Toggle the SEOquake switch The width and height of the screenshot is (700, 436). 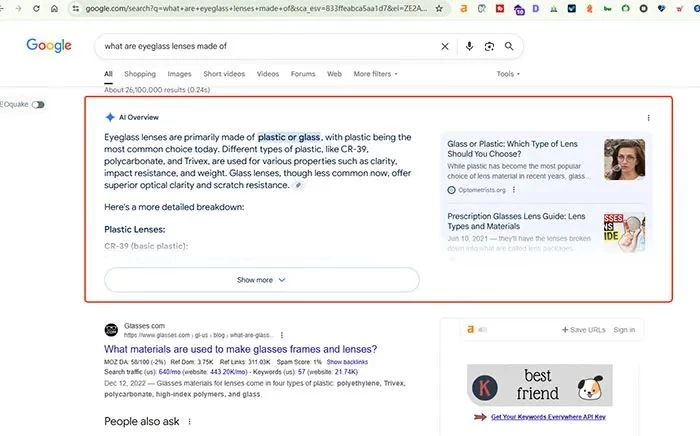coord(38,104)
